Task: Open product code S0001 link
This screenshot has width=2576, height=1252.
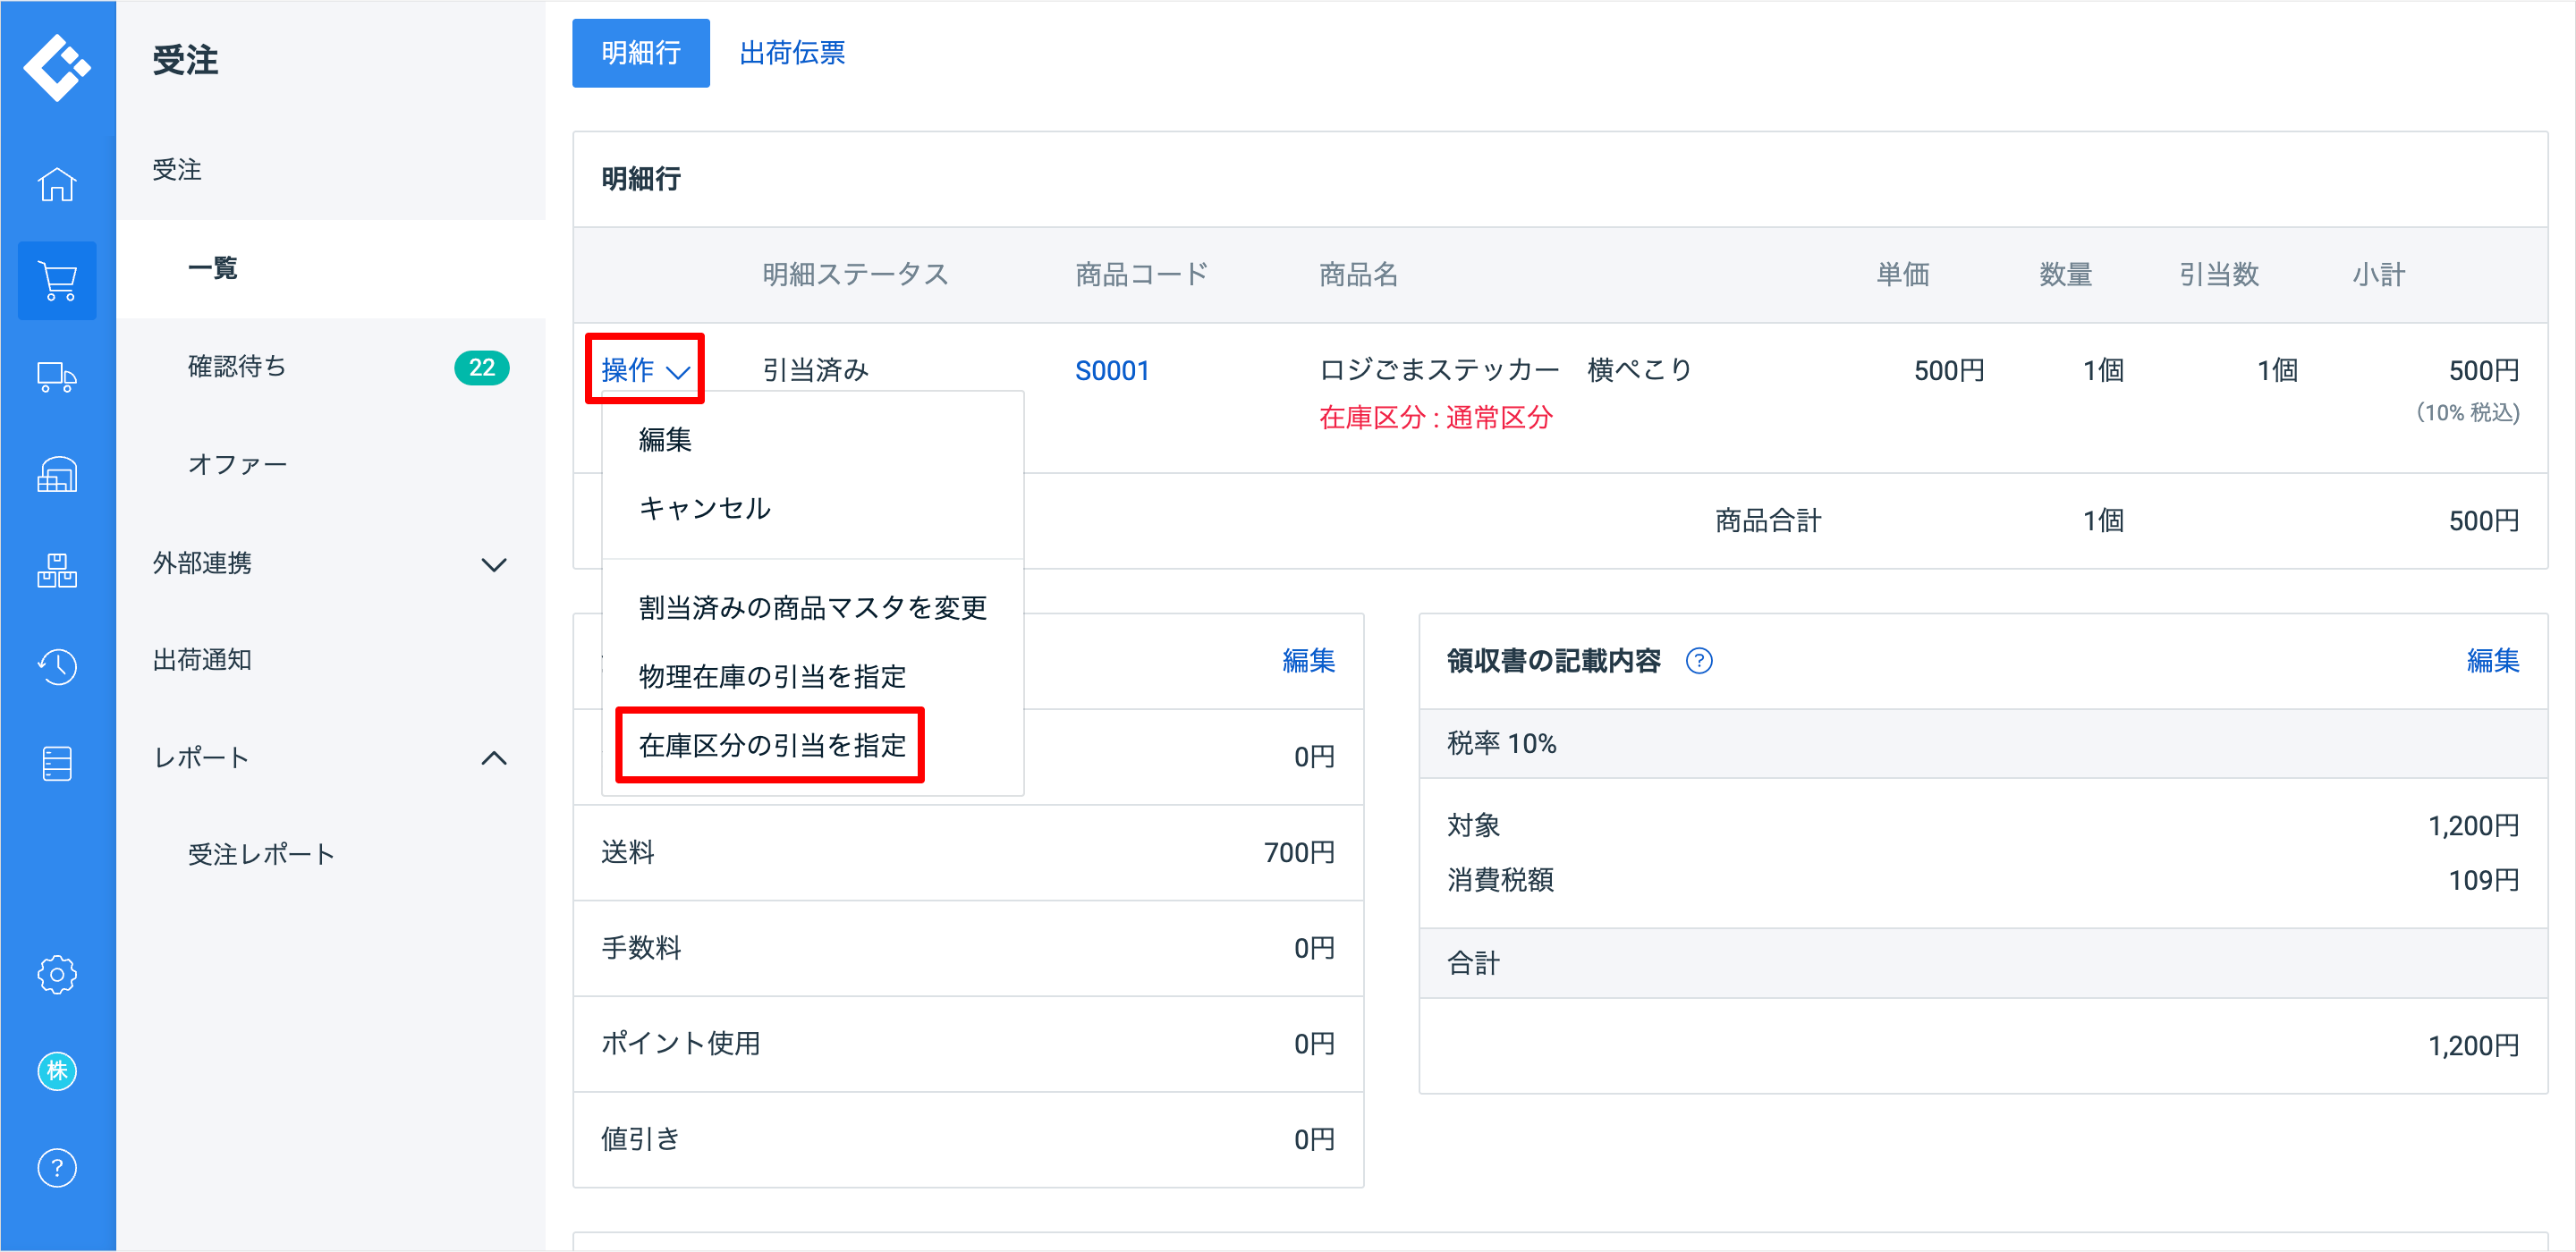Action: tap(1111, 371)
